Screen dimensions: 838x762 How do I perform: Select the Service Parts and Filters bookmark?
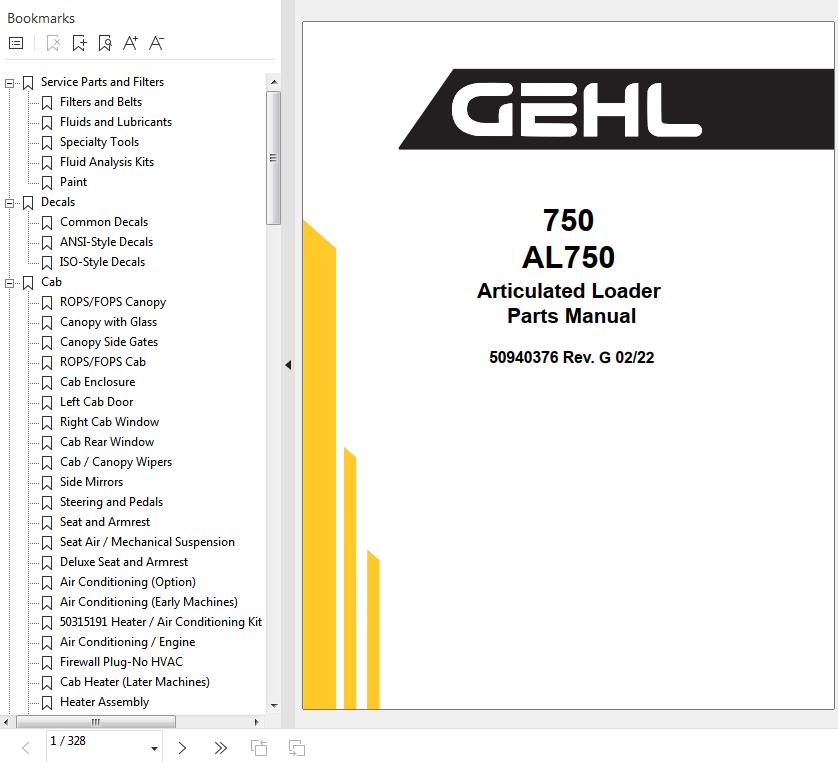click(102, 82)
